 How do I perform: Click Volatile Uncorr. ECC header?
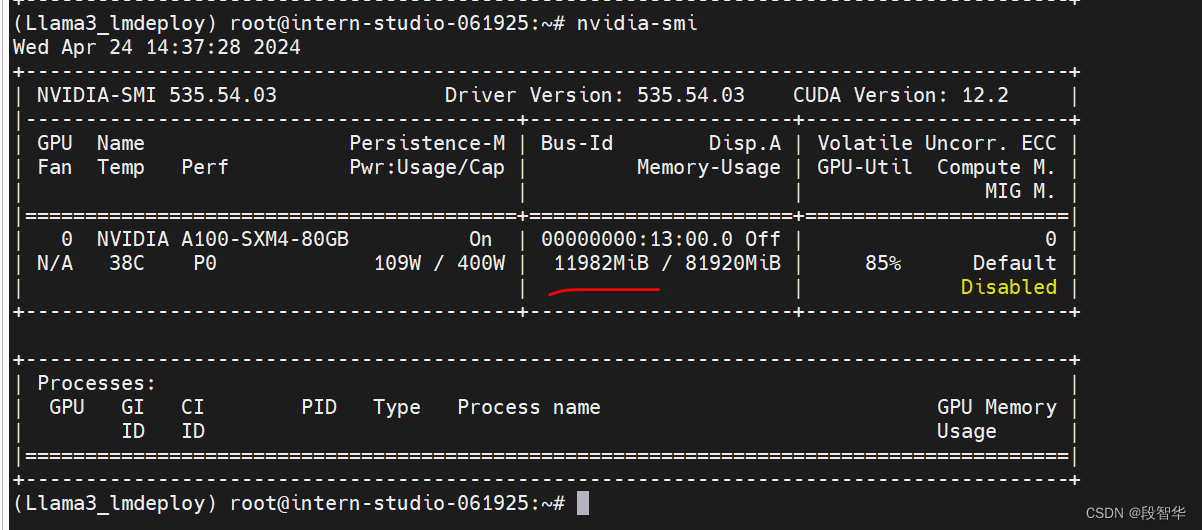coord(937,143)
